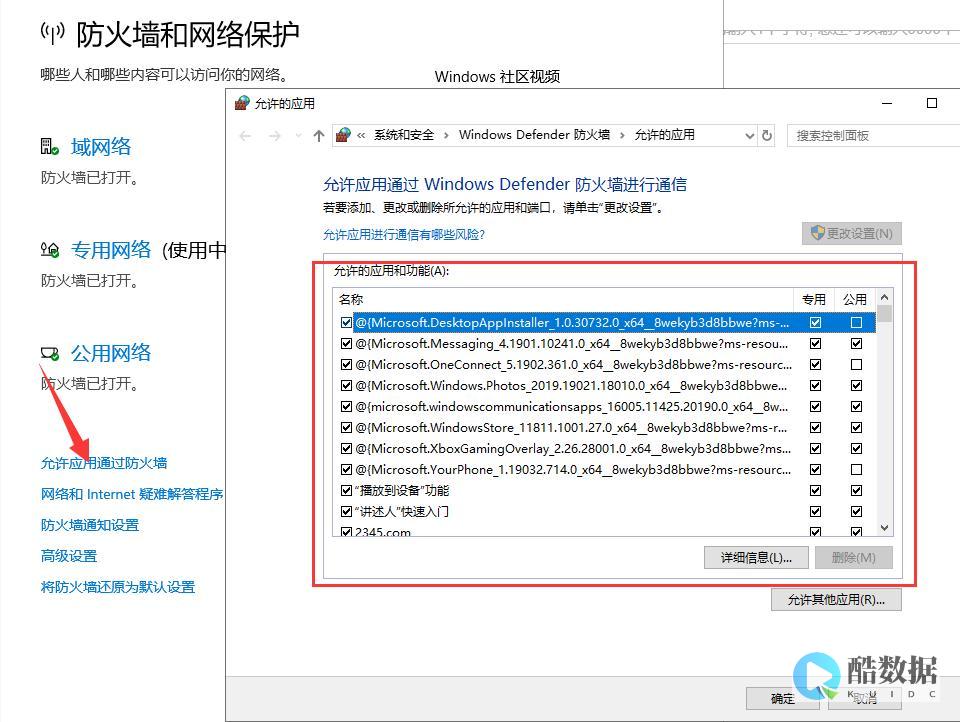Click 删除(M) button
This screenshot has width=960, height=722.
[x=853, y=557]
